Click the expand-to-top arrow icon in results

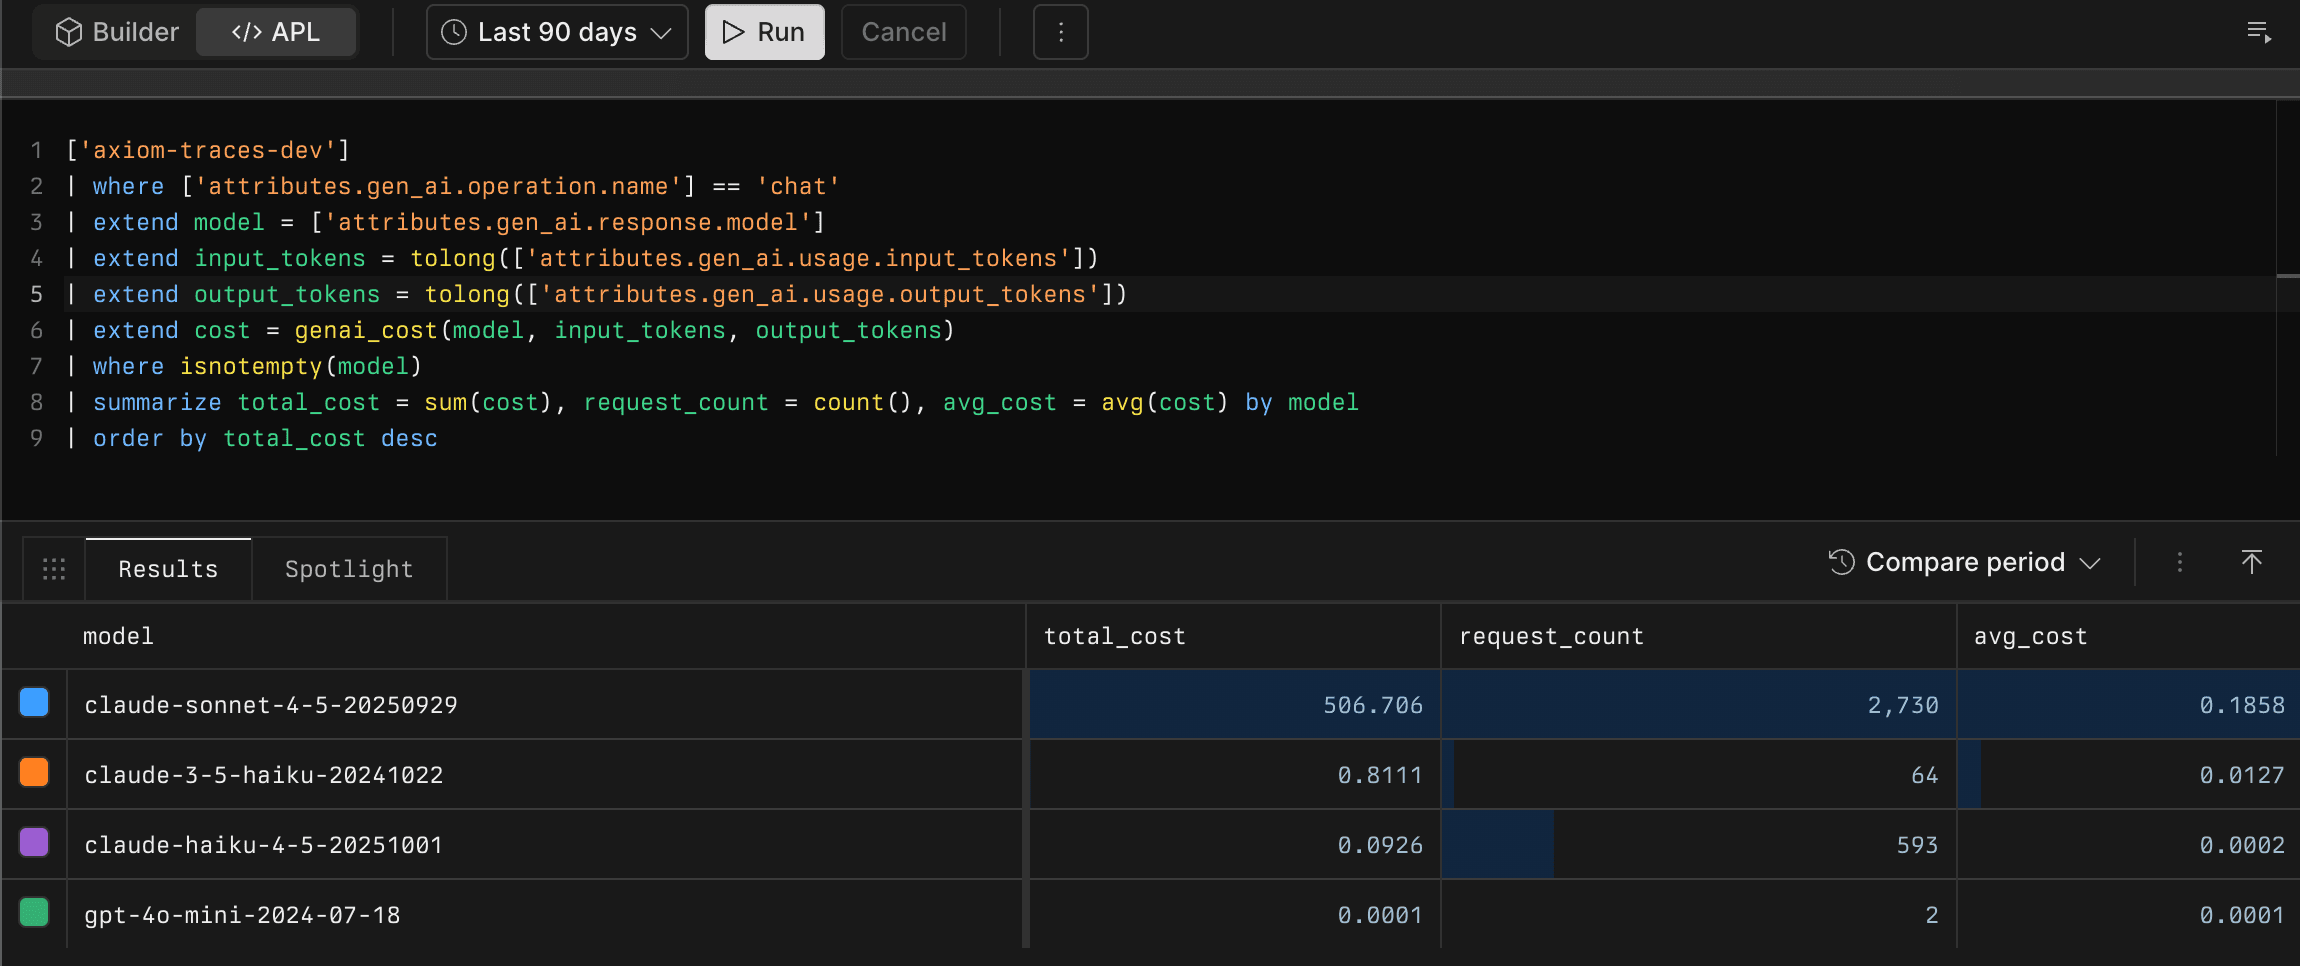pos(2251,563)
